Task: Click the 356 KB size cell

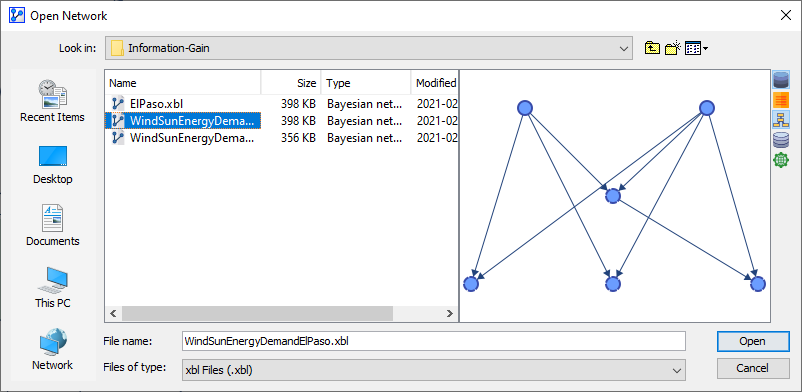Action: pyautogui.click(x=298, y=138)
